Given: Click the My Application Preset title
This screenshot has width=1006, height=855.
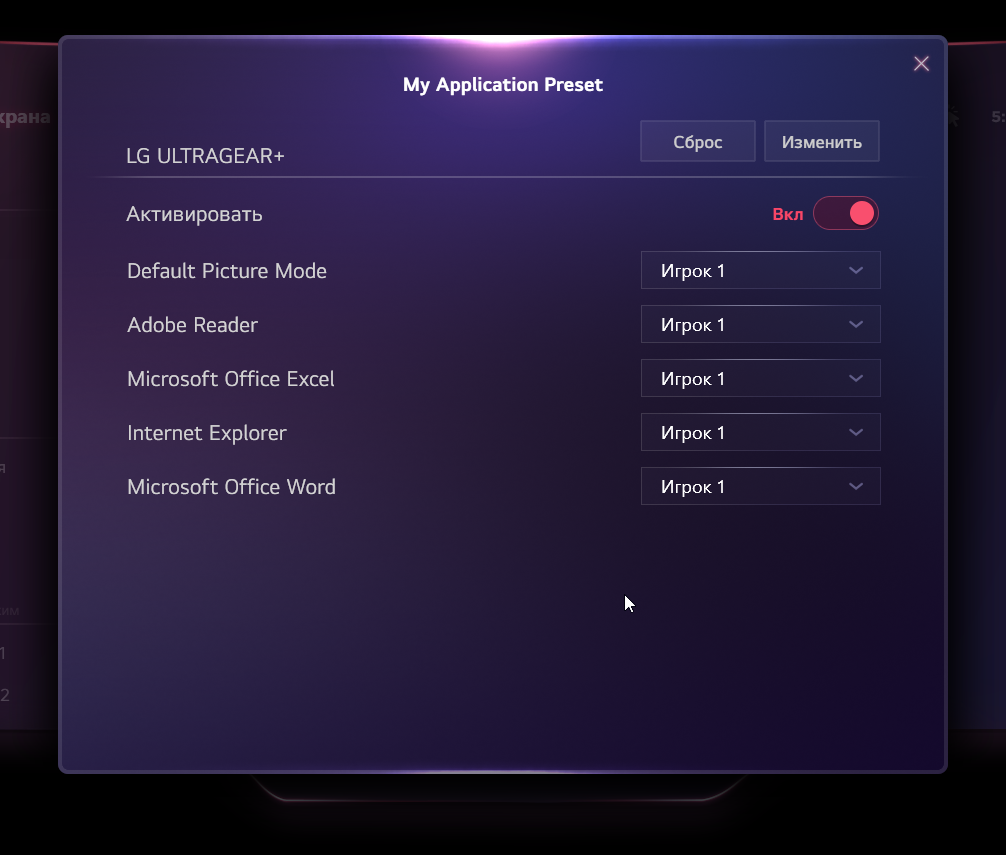Looking at the screenshot, I should 503,85.
